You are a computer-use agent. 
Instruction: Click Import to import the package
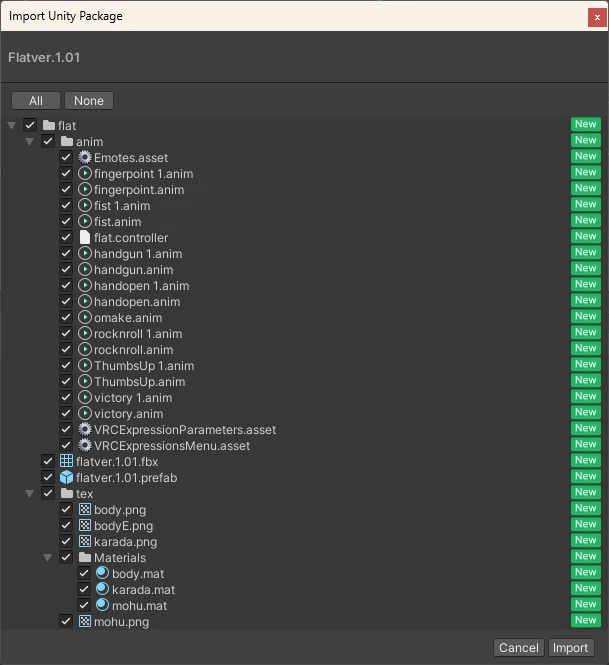coord(570,648)
